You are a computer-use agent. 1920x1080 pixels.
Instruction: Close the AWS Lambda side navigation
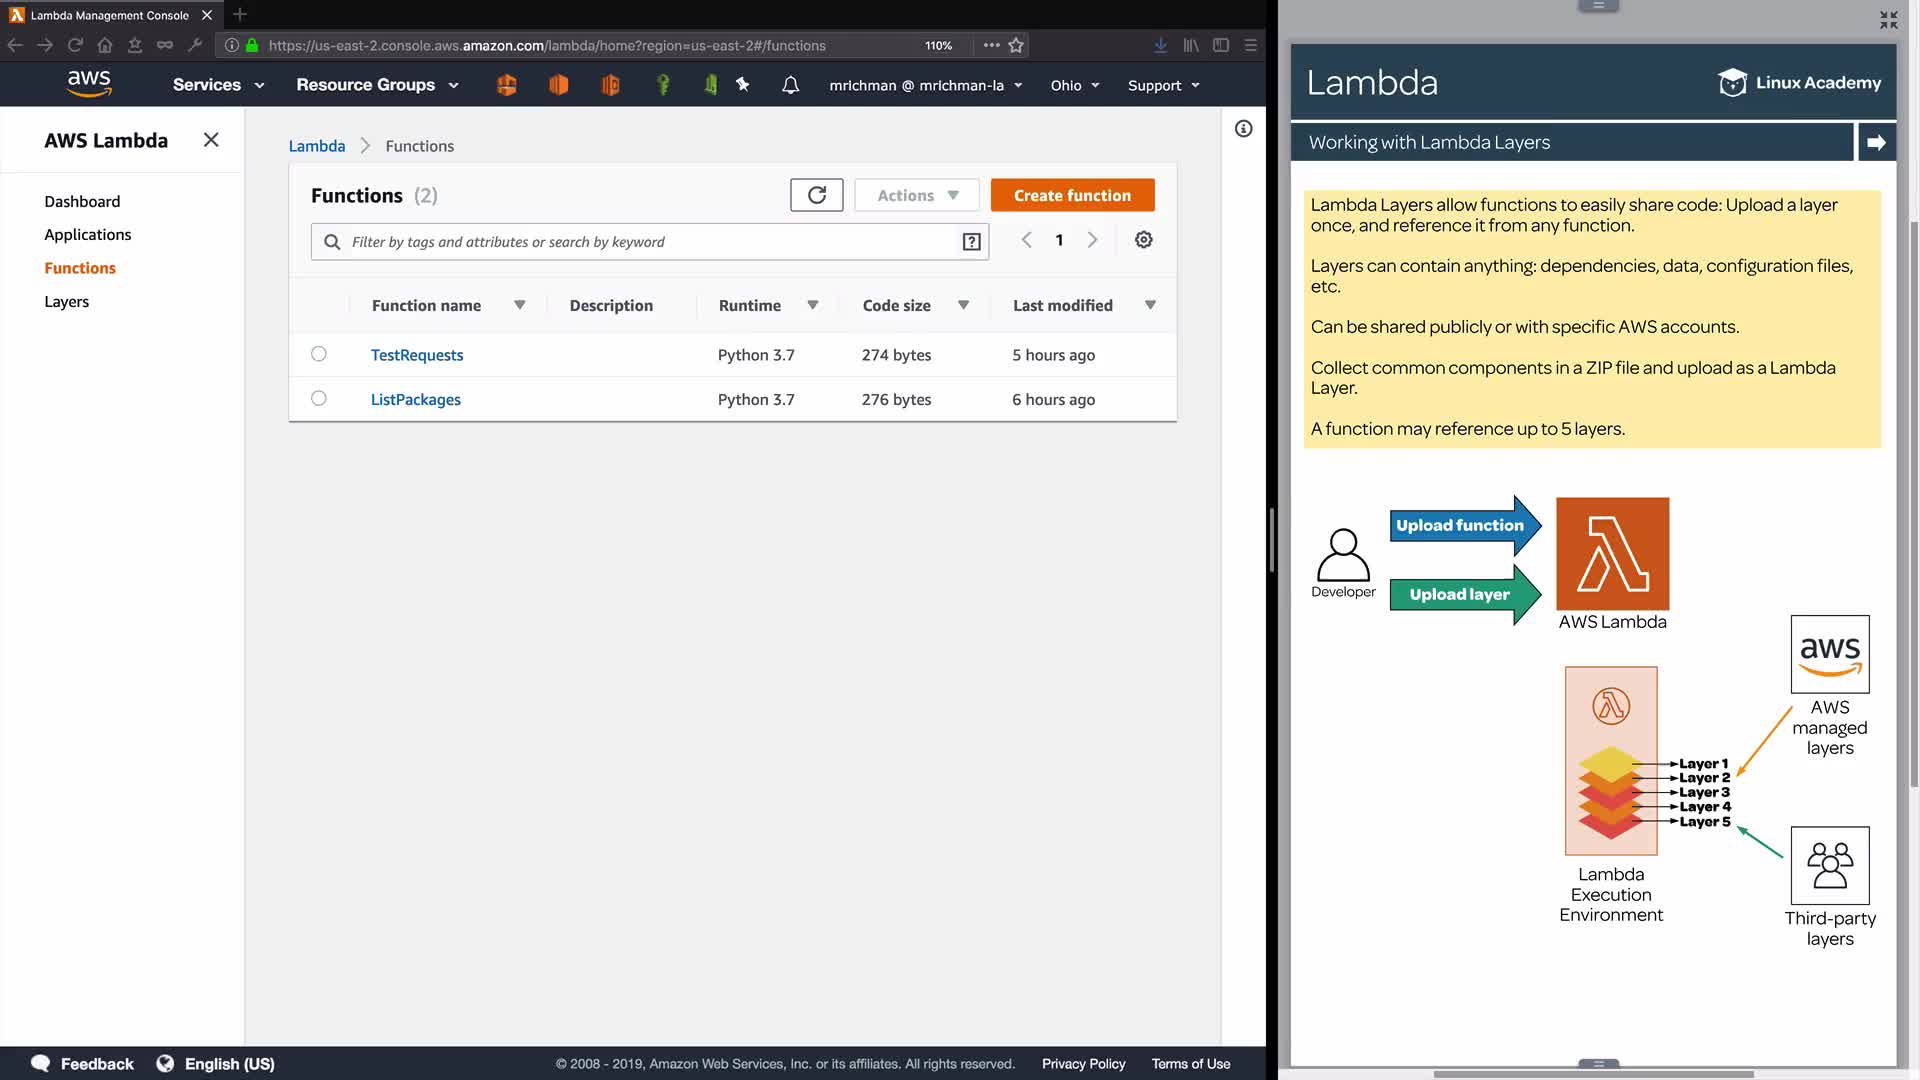tap(211, 140)
